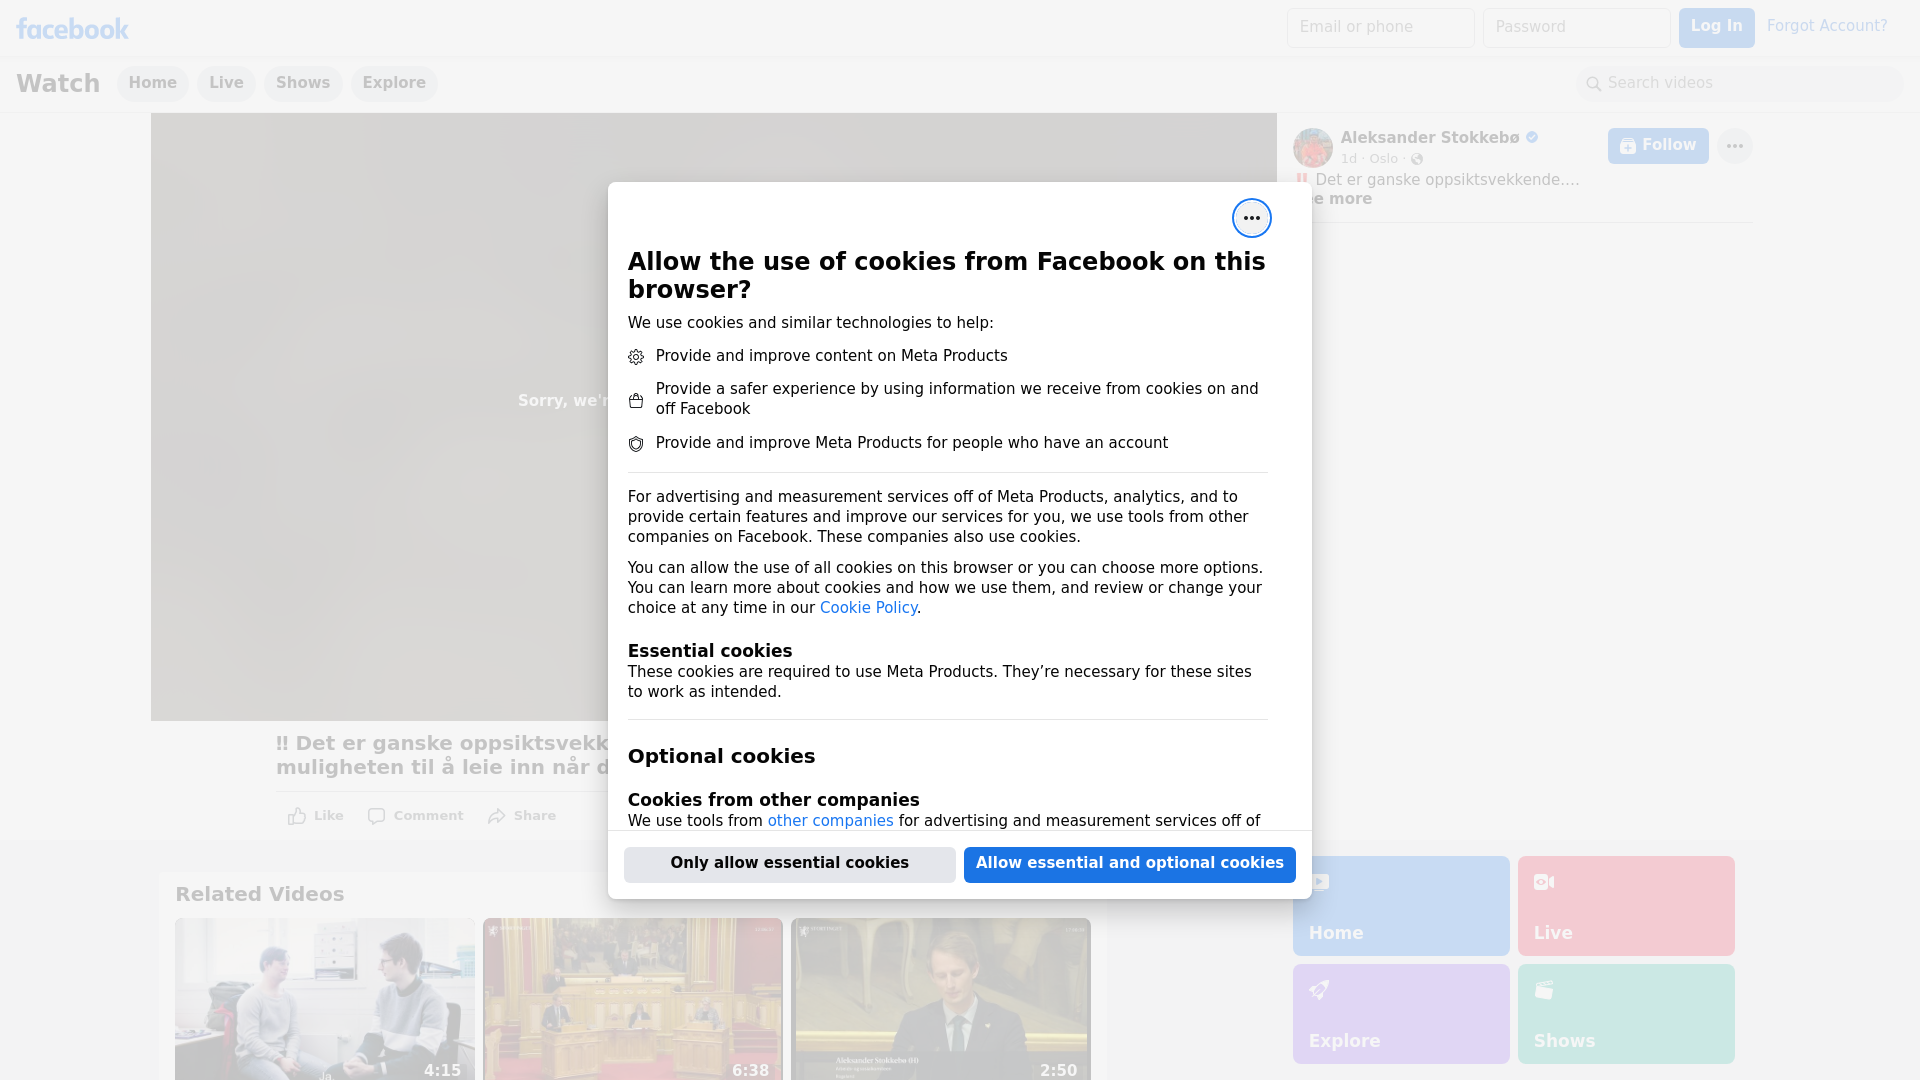
Task: Click the Explore tile rocket icon
Action: (1319, 990)
